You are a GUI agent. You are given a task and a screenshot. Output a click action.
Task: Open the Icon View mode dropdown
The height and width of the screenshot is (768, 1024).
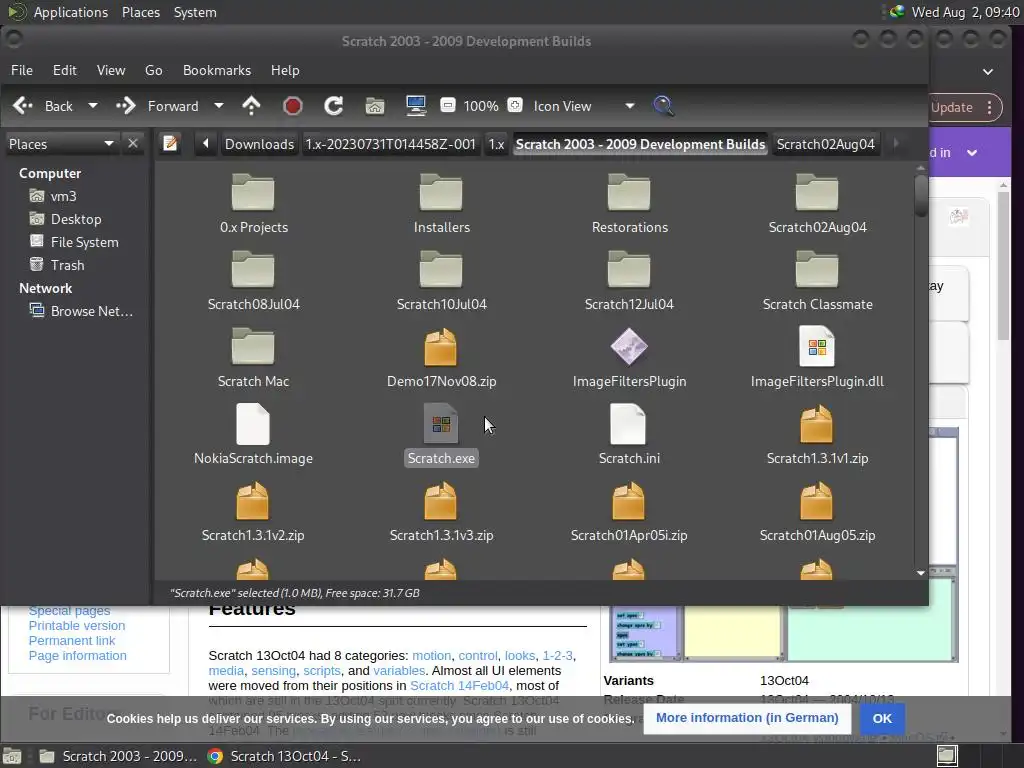coord(584,106)
